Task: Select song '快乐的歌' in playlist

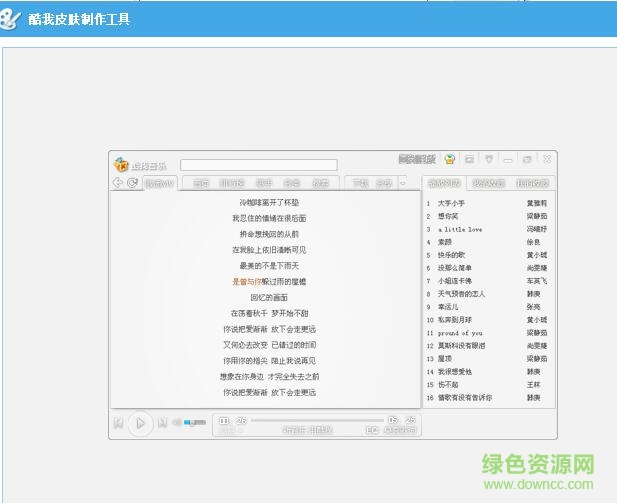Action: pos(452,255)
